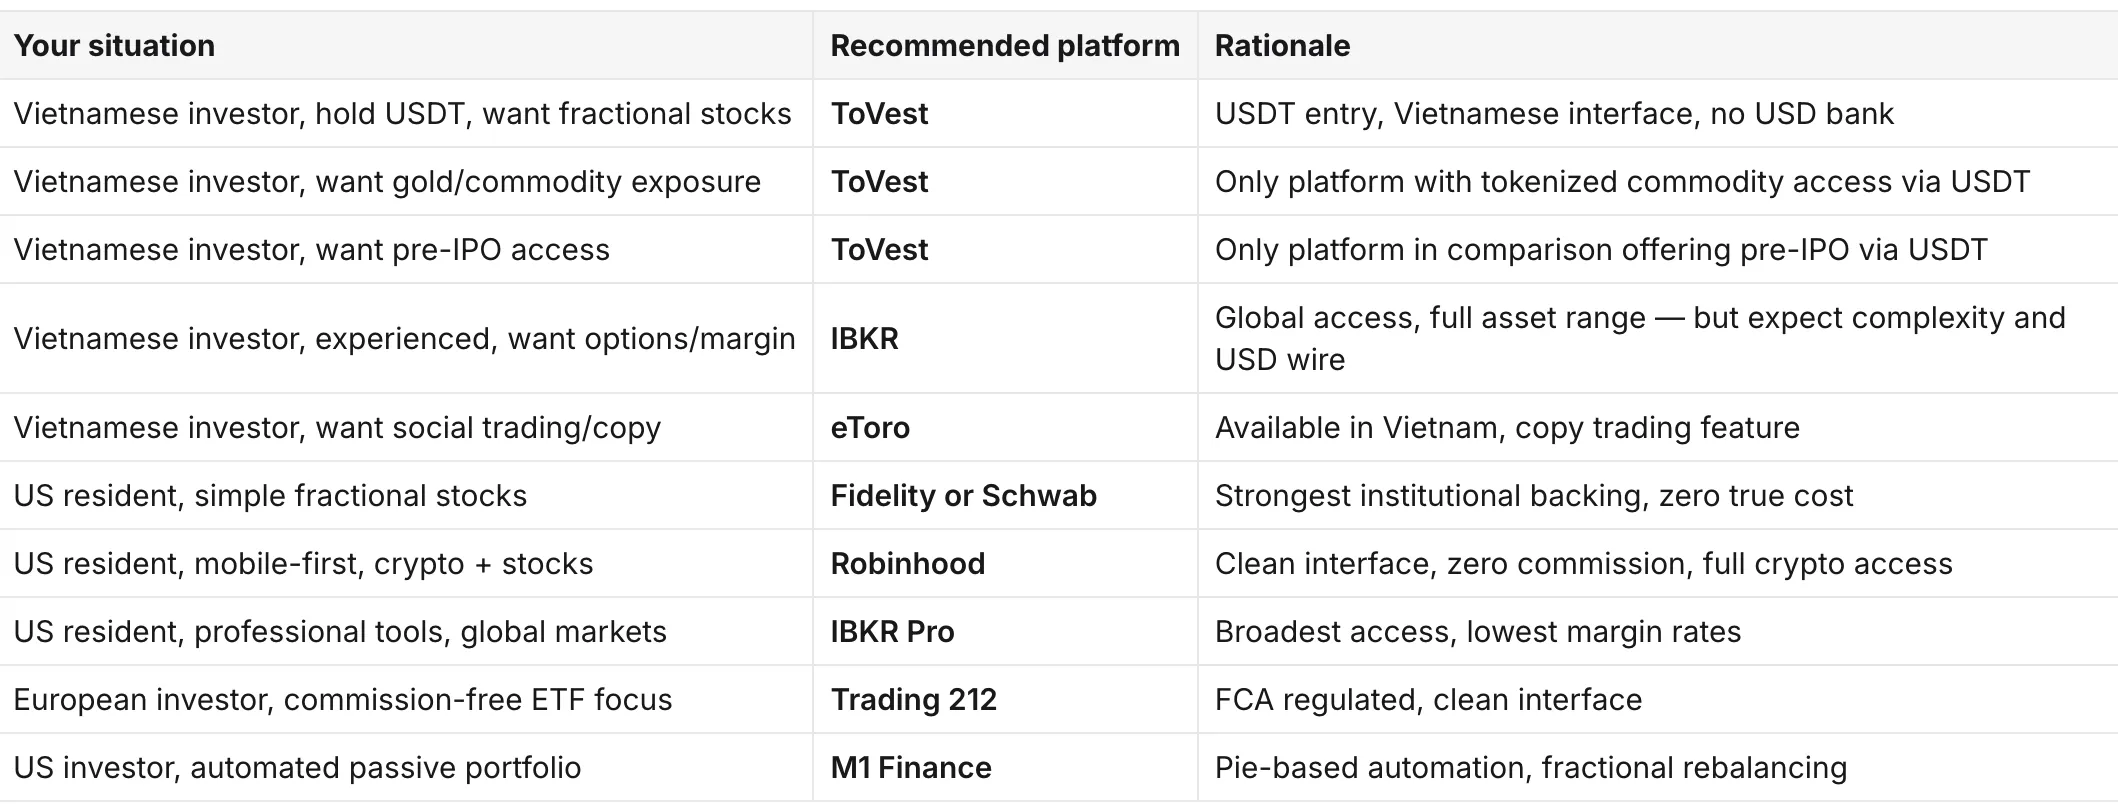Select ToVest in the fractional stocks row
This screenshot has height=804, width=2118.
click(x=879, y=114)
